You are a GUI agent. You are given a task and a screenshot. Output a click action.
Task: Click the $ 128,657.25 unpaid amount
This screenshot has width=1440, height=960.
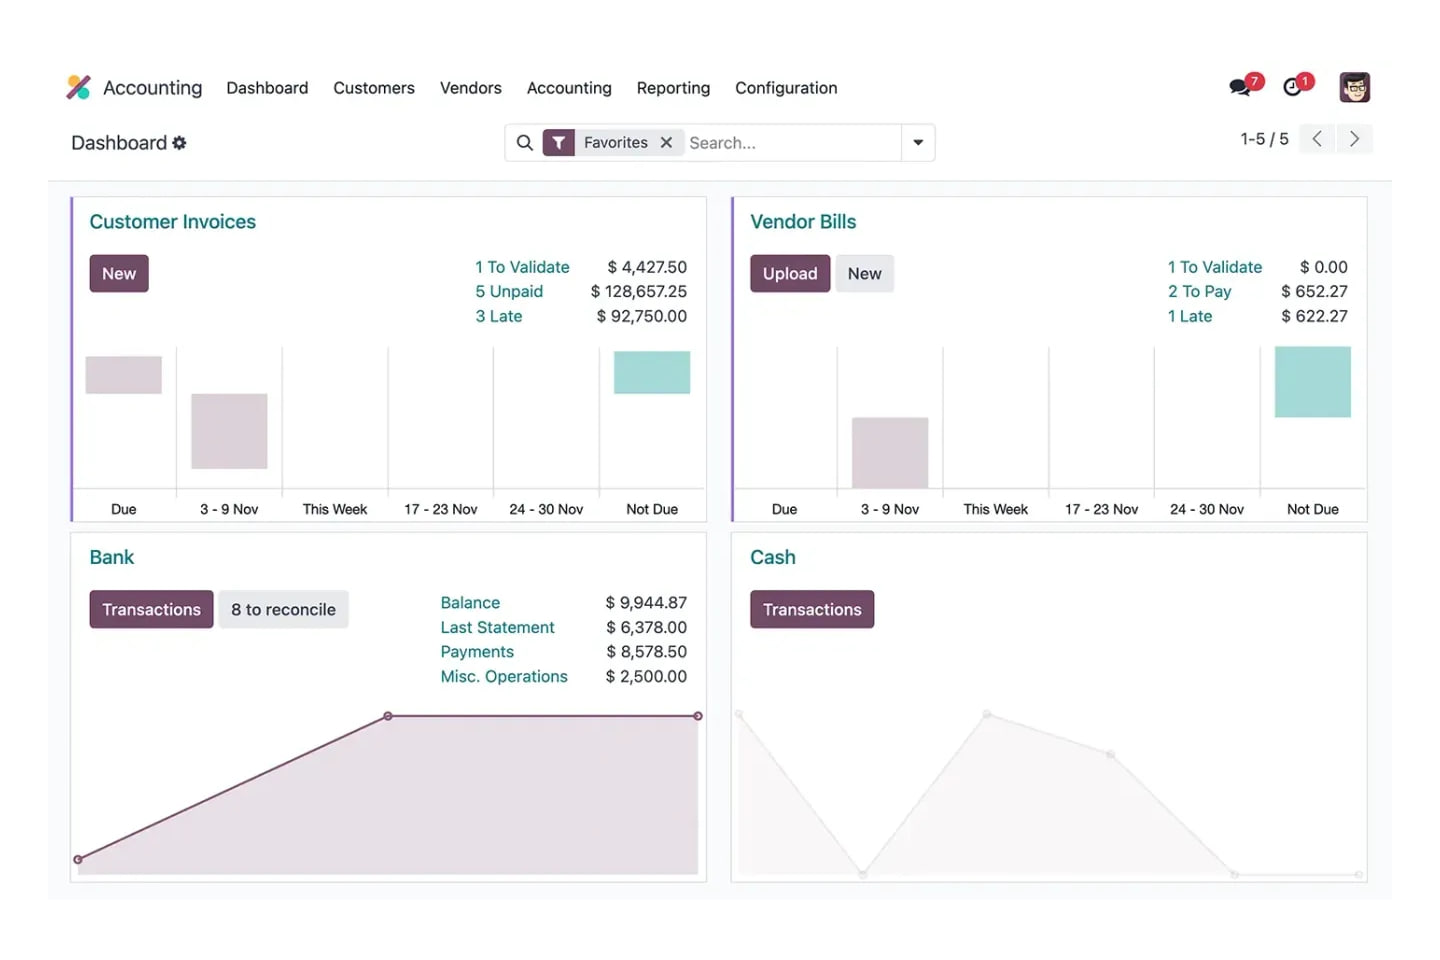click(638, 291)
